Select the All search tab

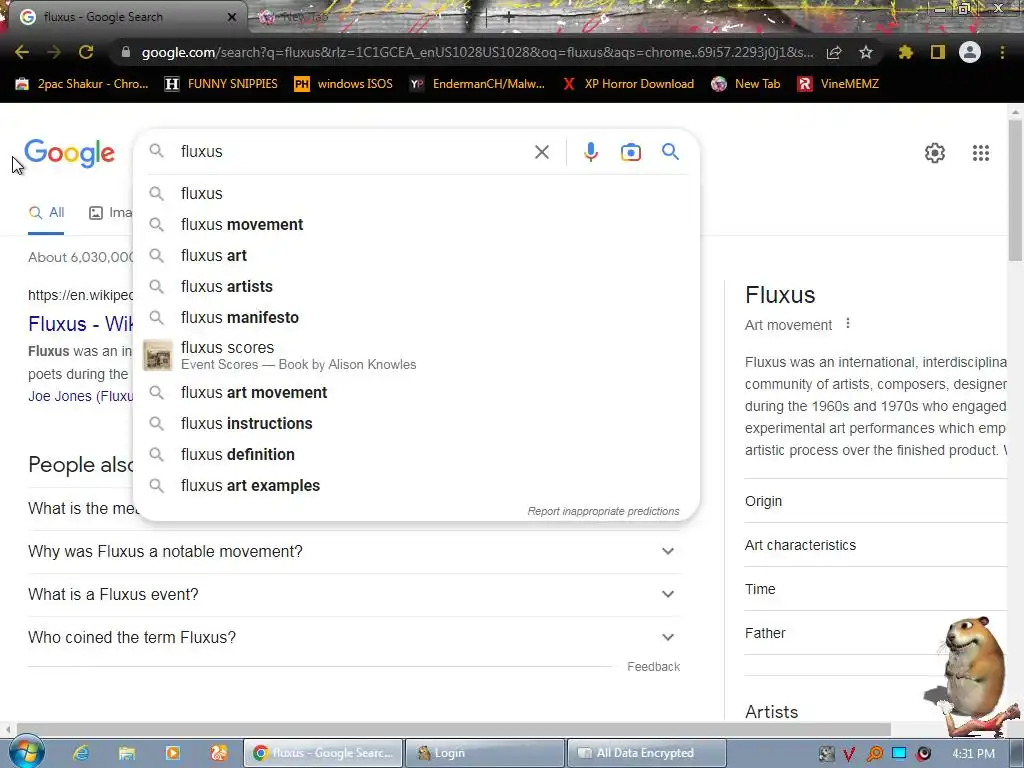click(46, 213)
